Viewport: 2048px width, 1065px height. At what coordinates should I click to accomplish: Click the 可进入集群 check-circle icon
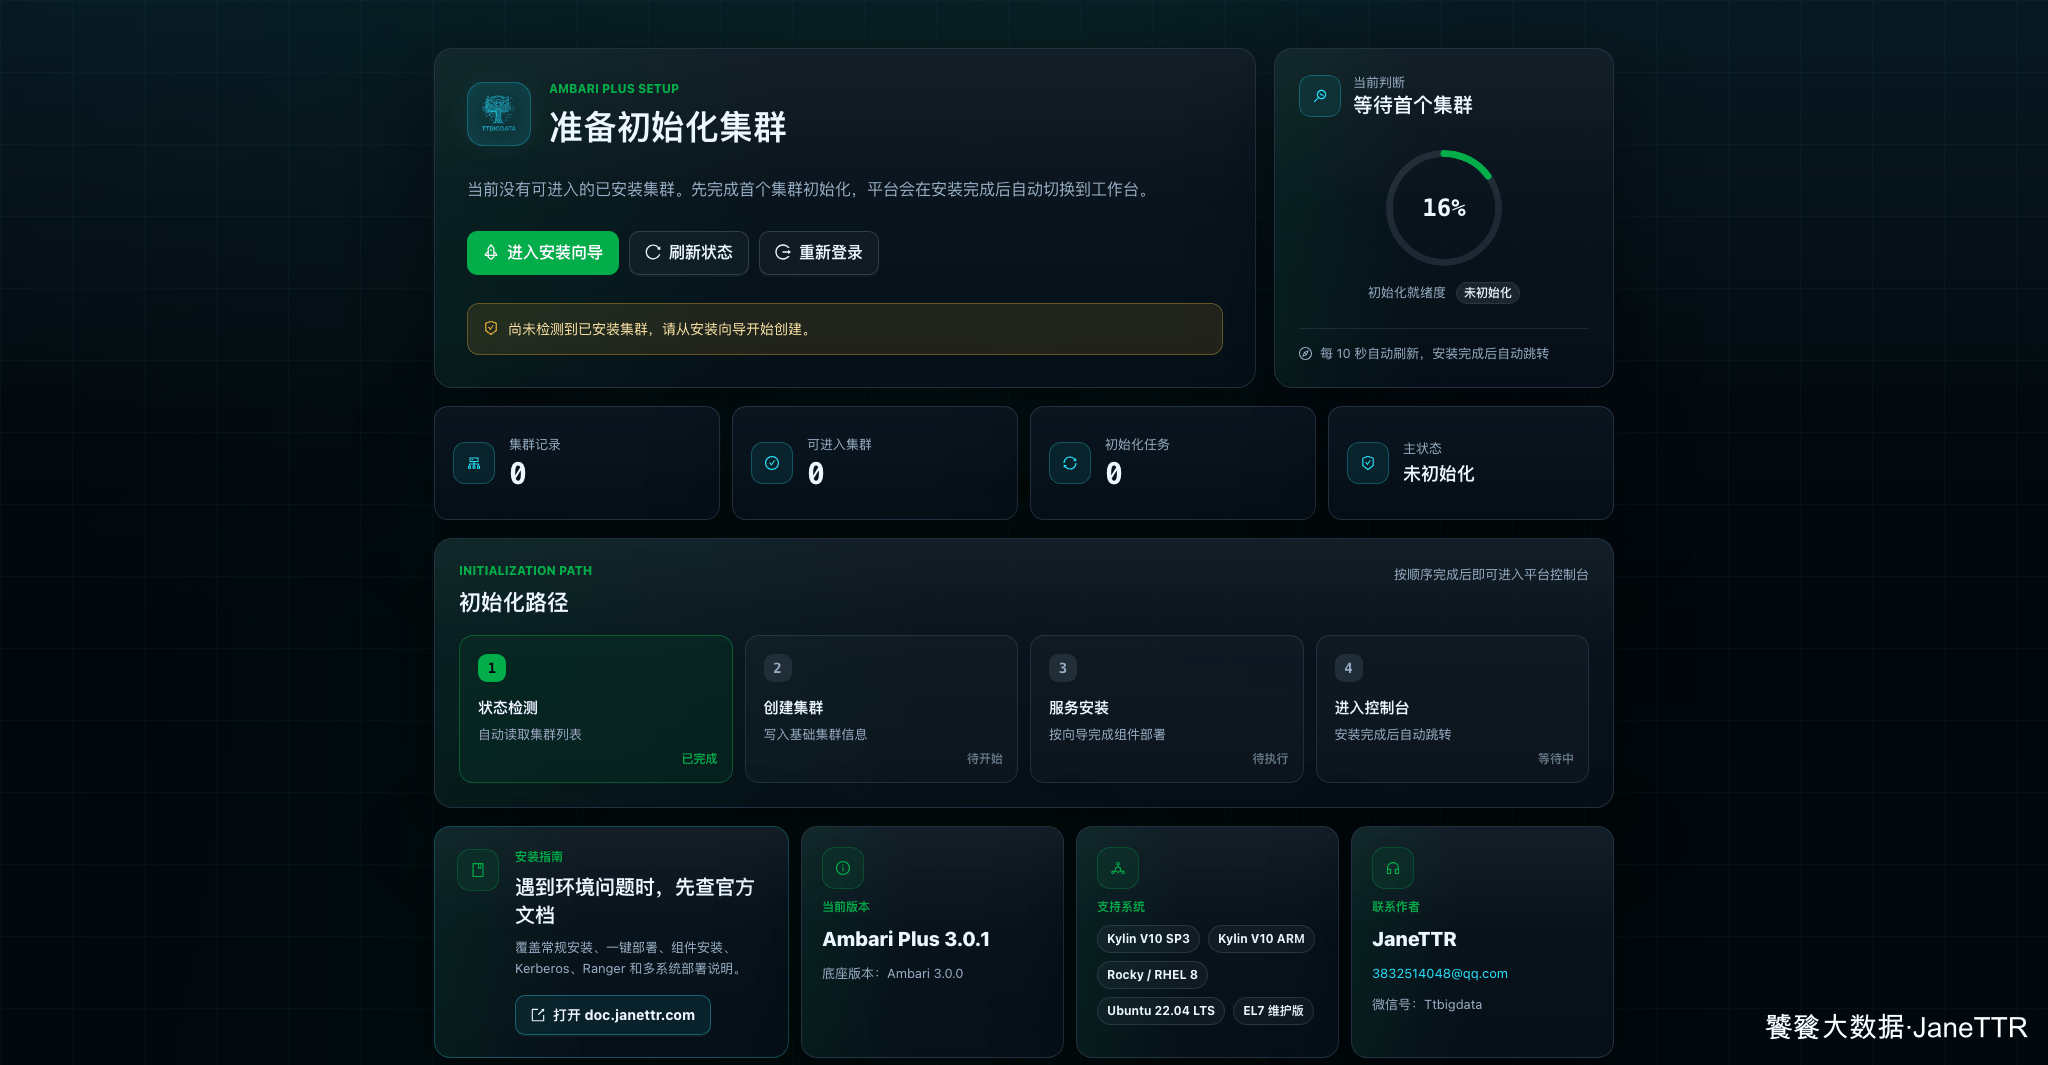pos(772,463)
